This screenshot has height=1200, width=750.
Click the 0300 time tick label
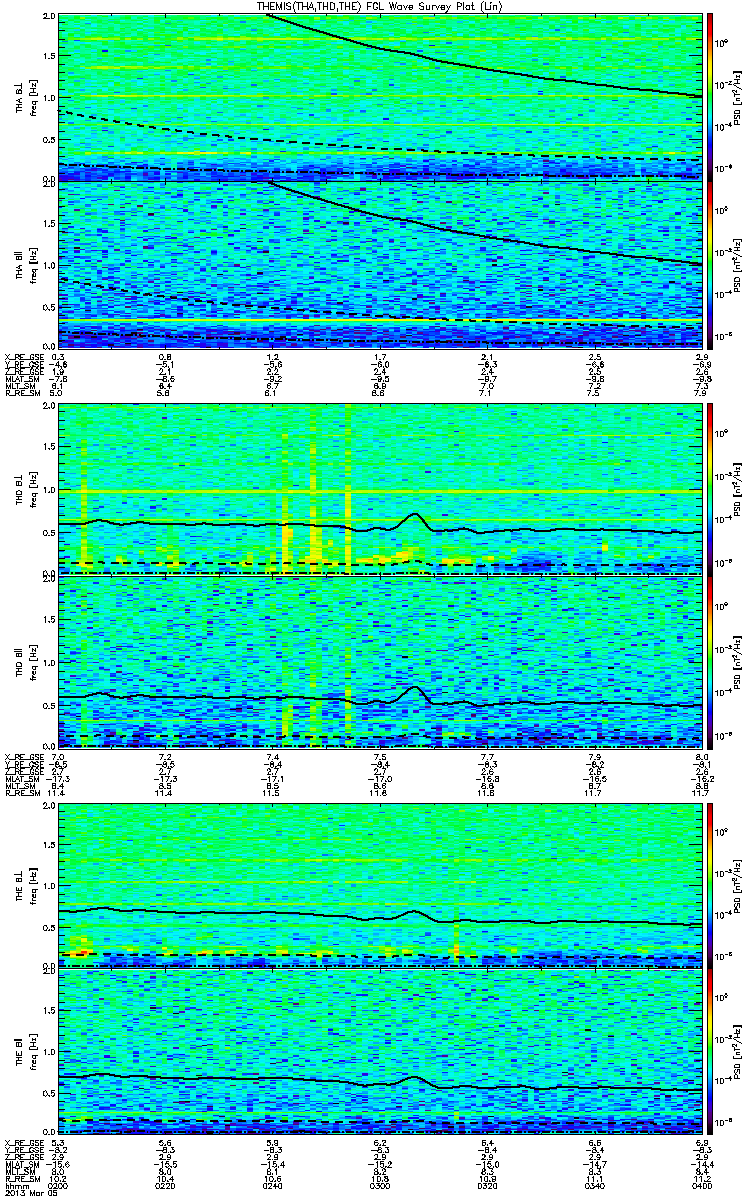380,1186
